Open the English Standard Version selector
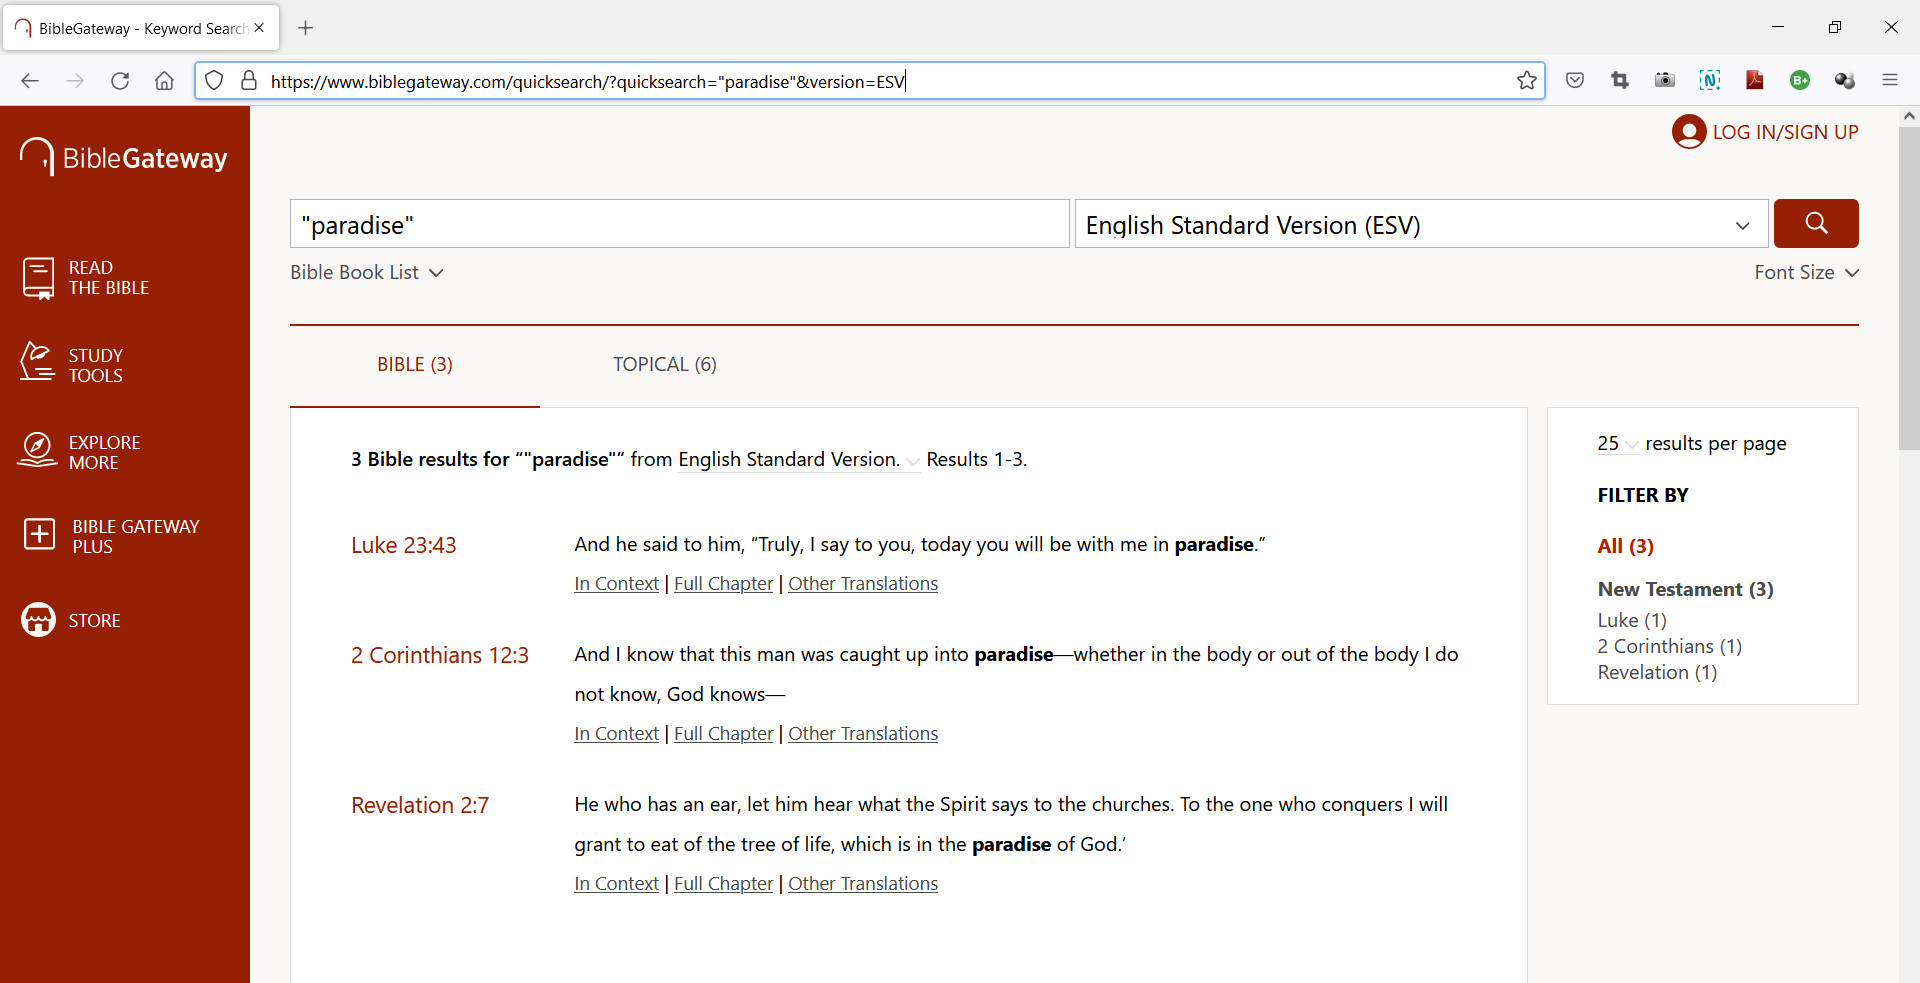The width and height of the screenshot is (1920, 983). tap(1420, 224)
